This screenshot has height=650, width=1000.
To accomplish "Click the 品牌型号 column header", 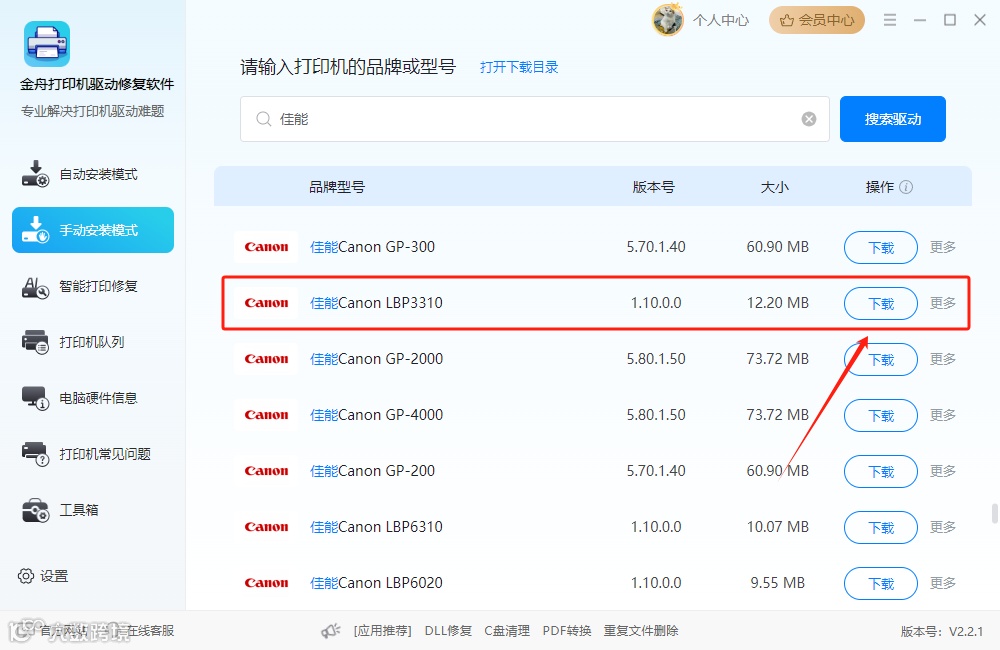I will point(337,187).
